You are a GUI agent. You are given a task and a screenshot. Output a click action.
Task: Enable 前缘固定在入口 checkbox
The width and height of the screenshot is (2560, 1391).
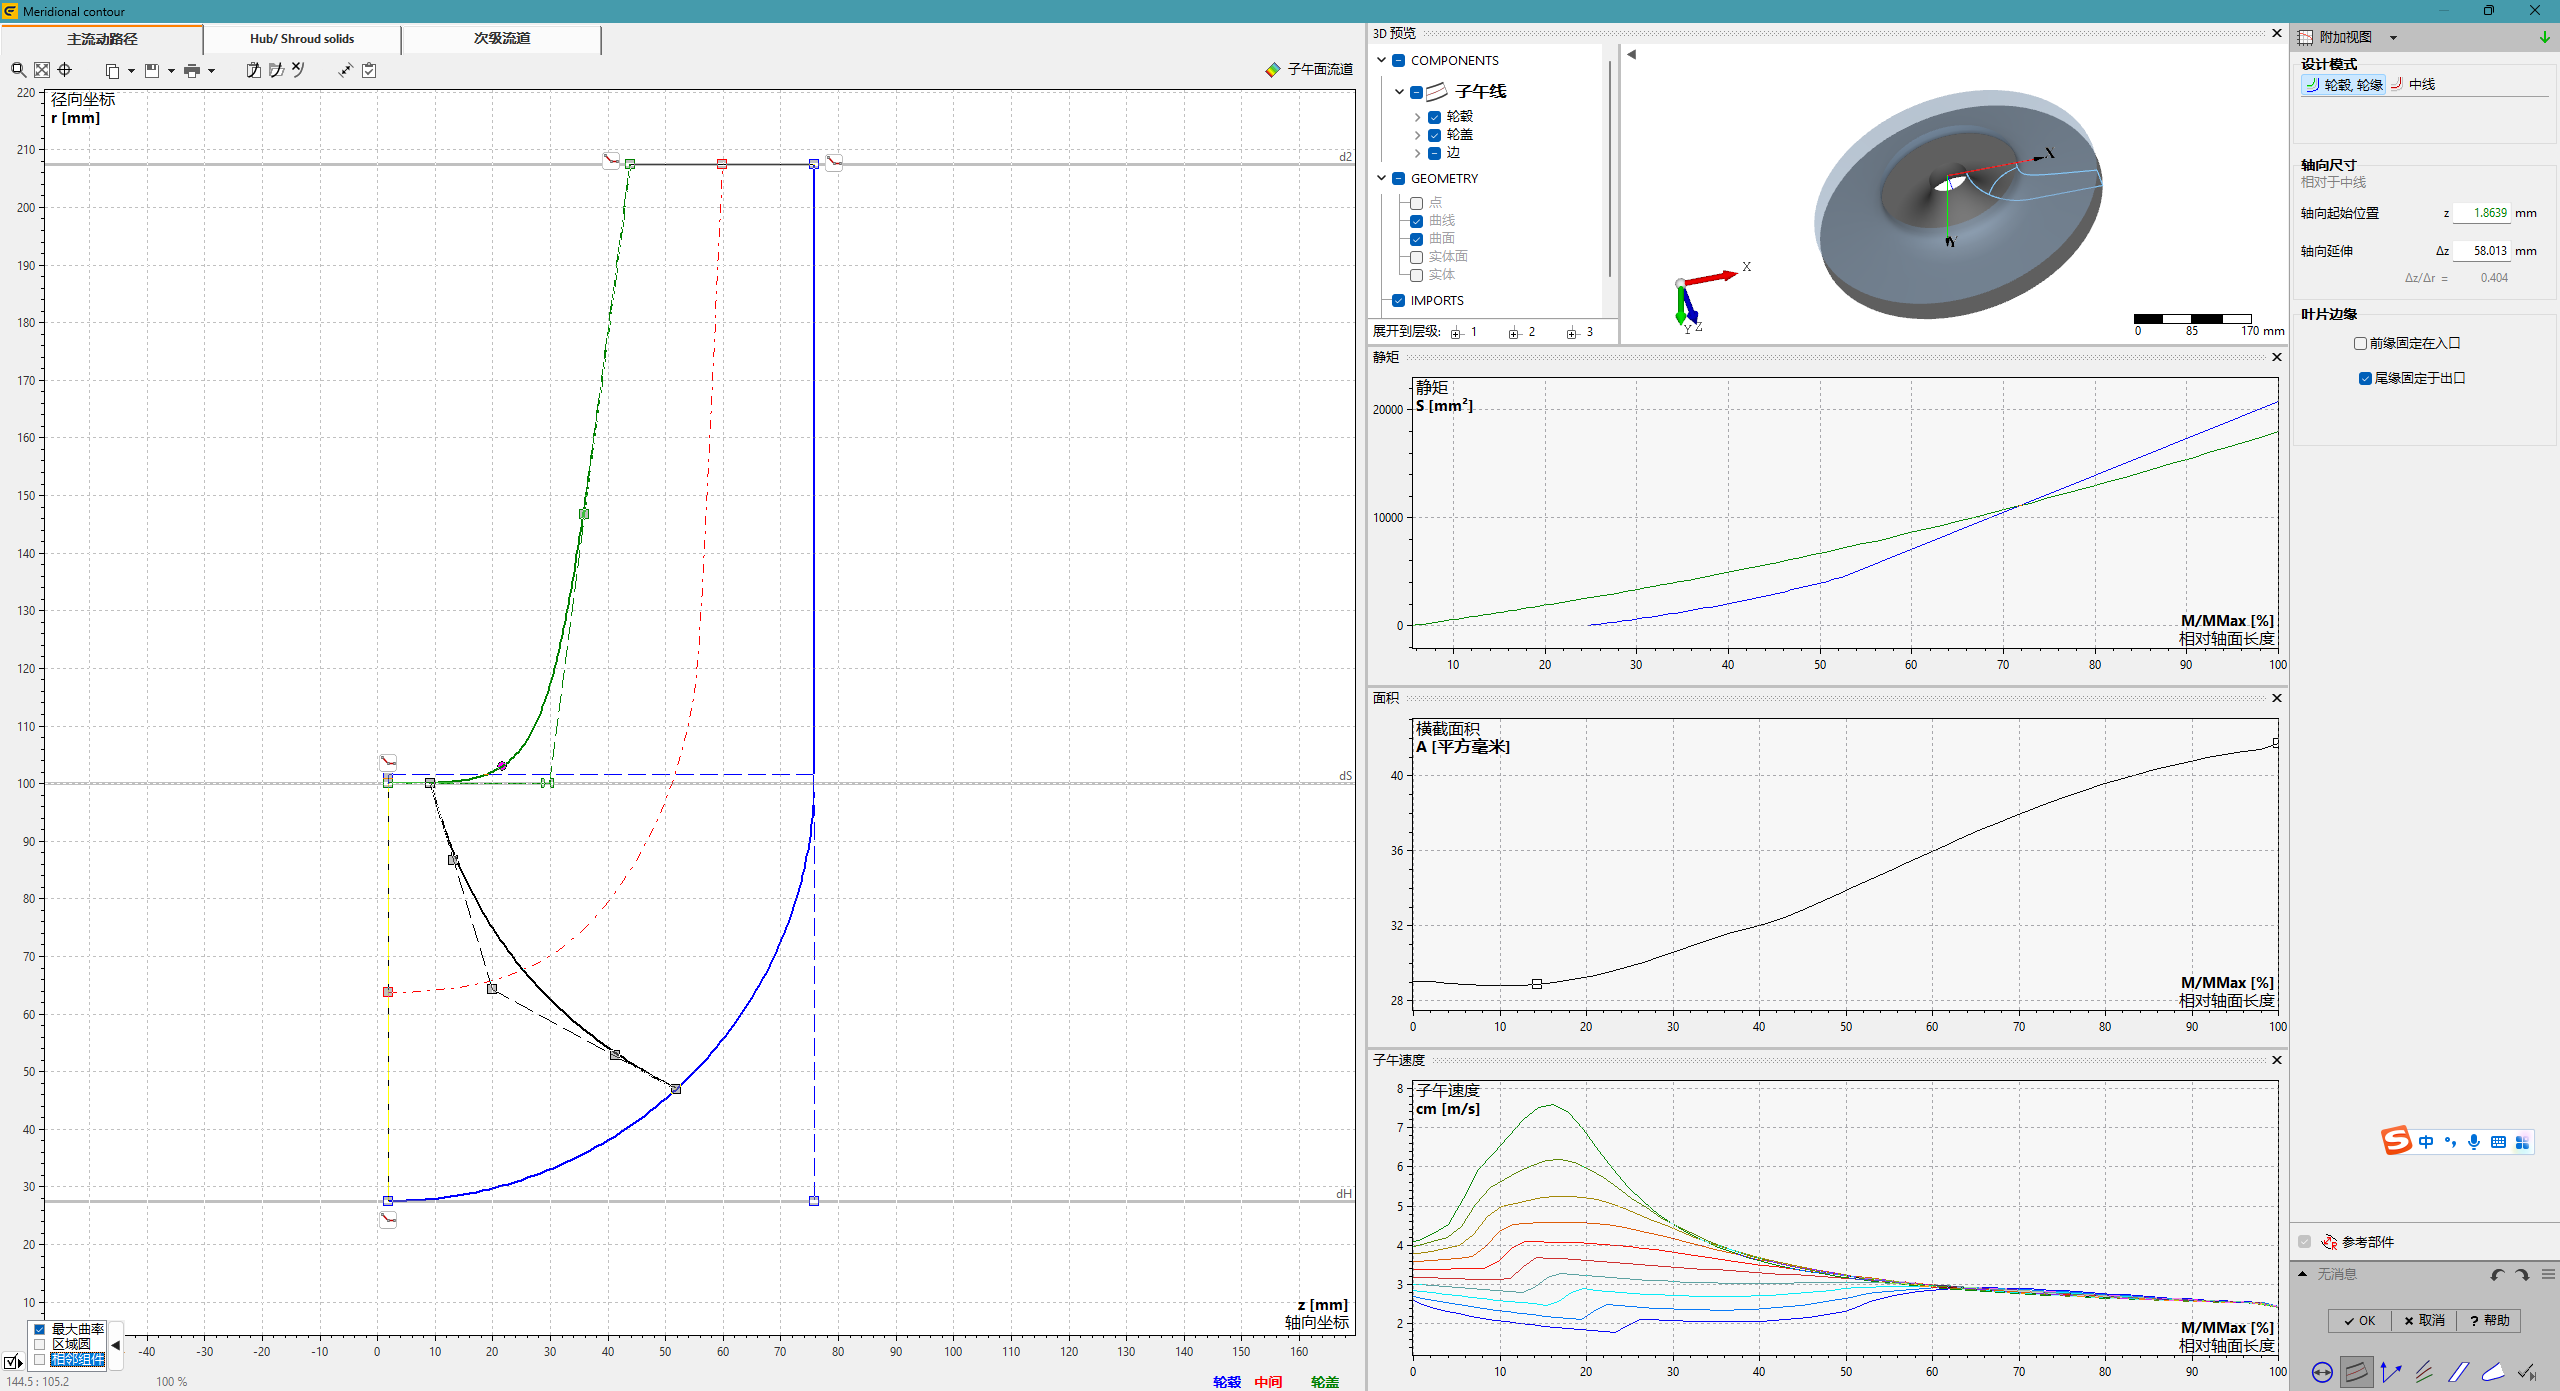tap(2360, 343)
